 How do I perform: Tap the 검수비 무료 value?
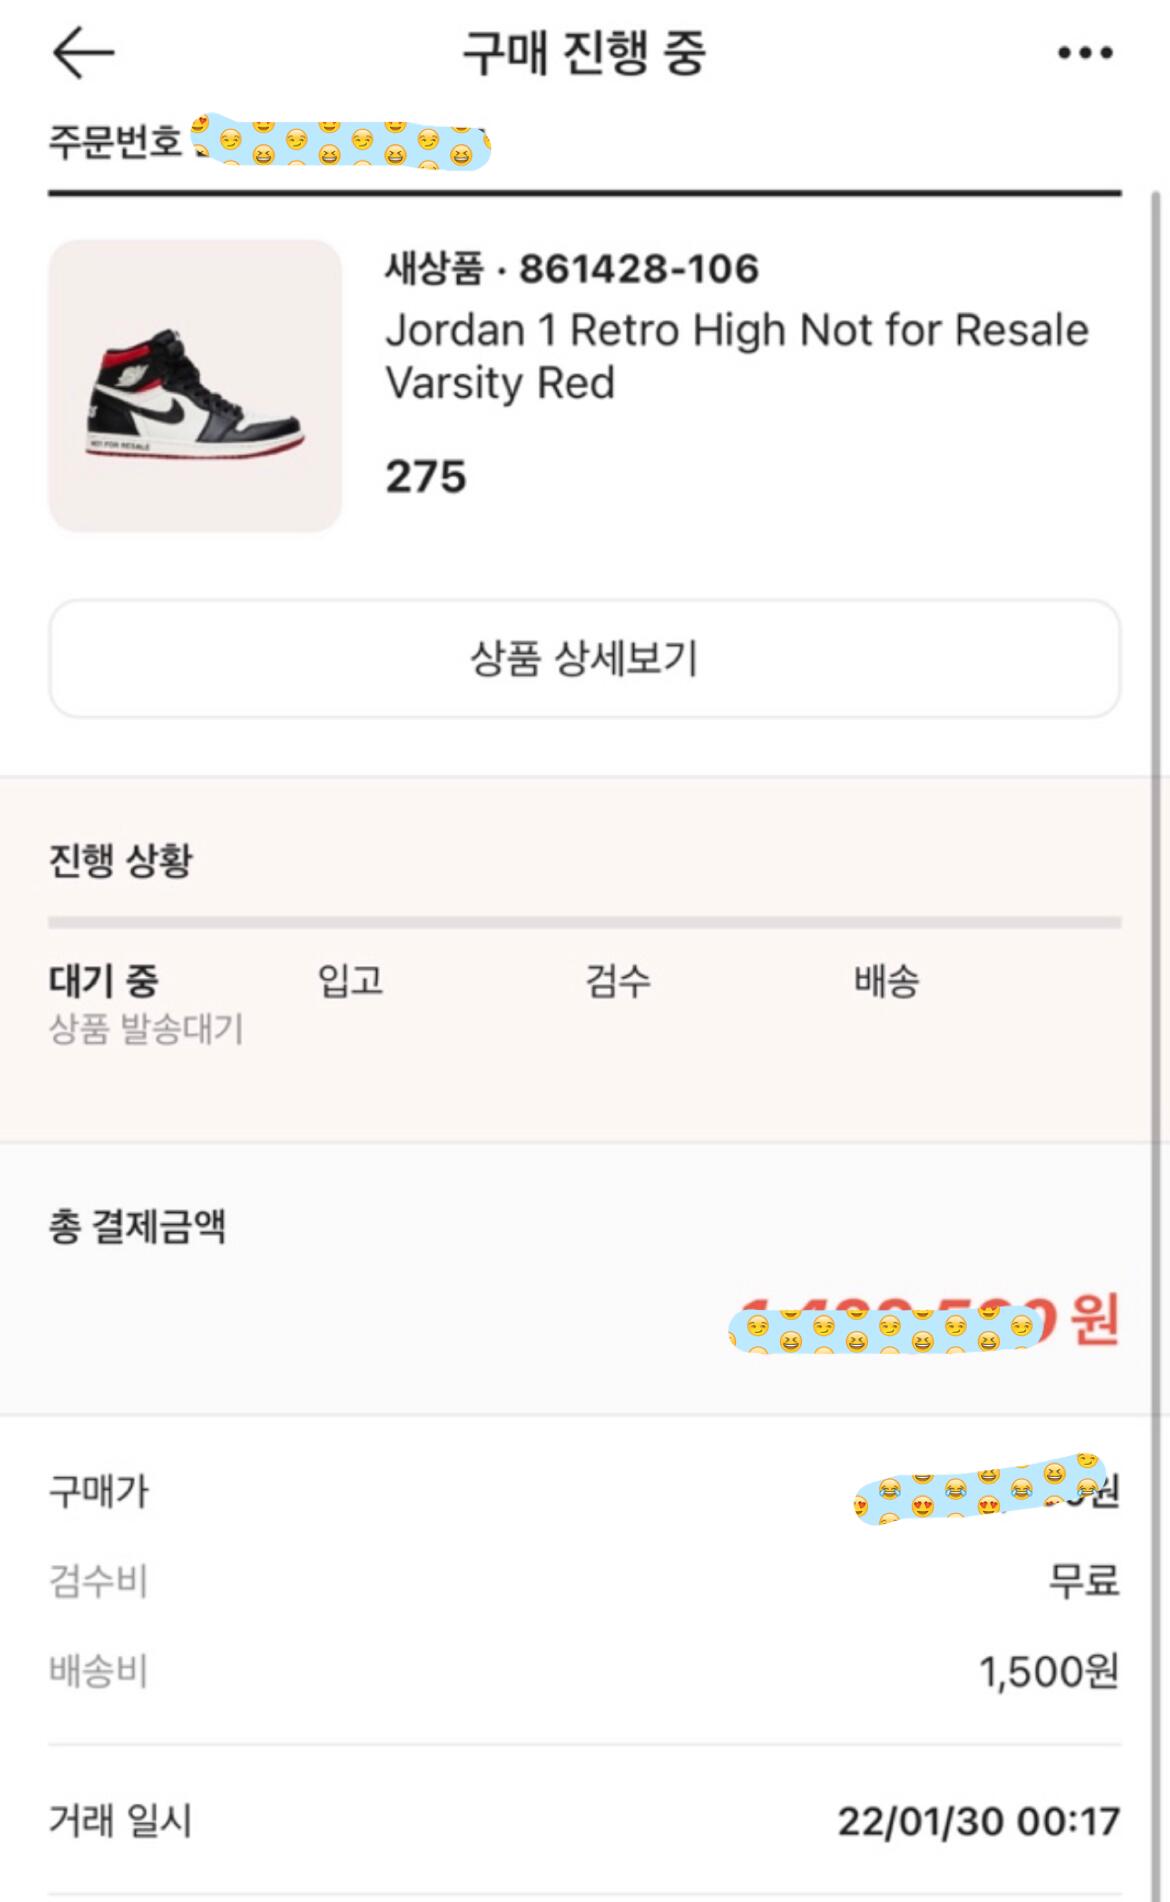(x=1084, y=1581)
